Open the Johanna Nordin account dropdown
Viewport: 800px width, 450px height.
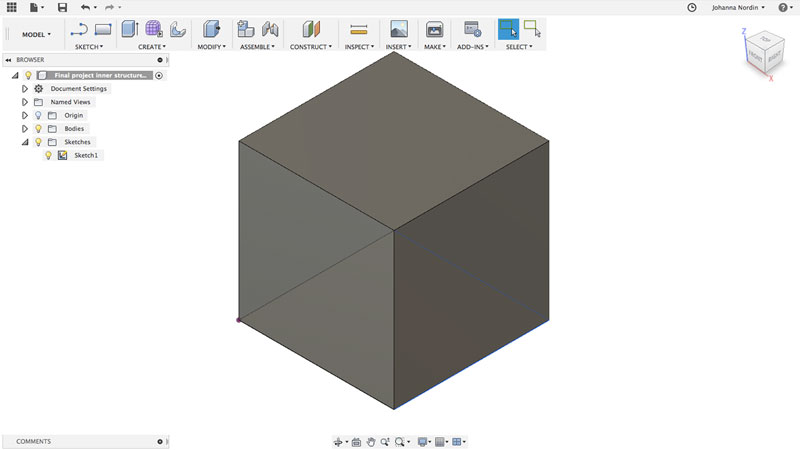tap(738, 7)
